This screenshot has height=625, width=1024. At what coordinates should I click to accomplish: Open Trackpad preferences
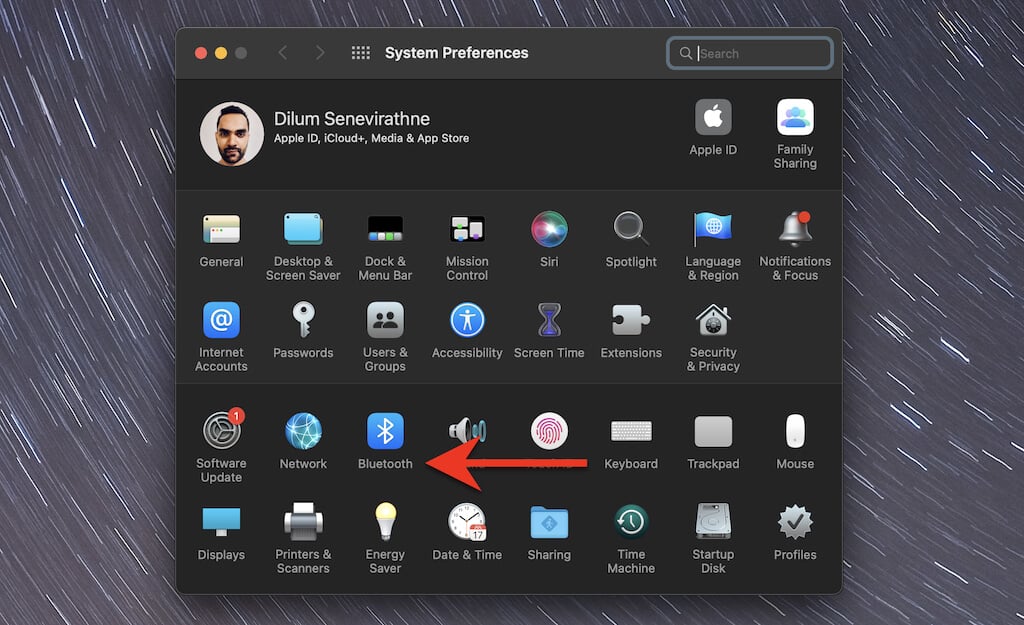tap(712, 431)
